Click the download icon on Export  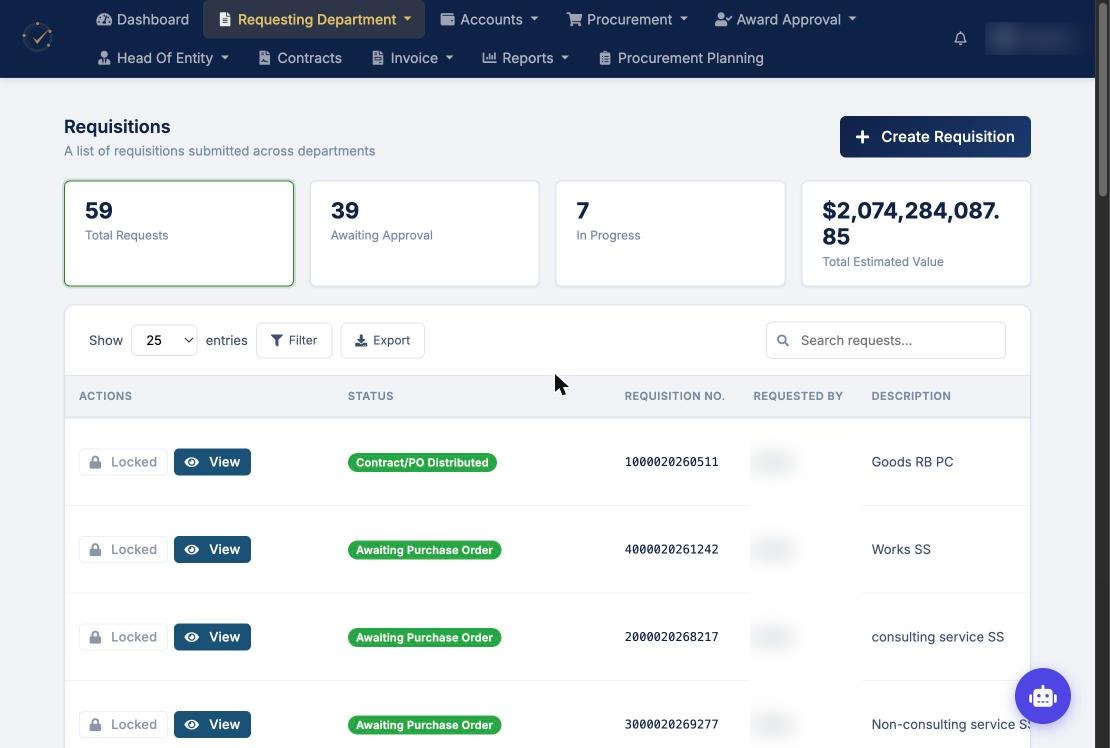pos(361,340)
